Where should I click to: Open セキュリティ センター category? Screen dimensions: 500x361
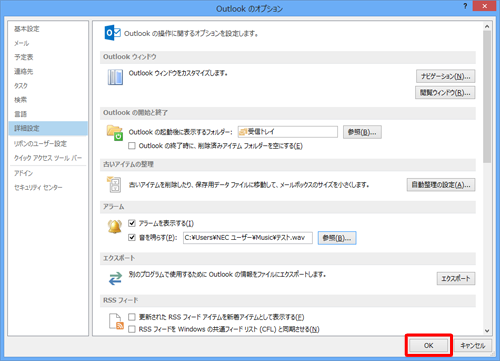48,187
